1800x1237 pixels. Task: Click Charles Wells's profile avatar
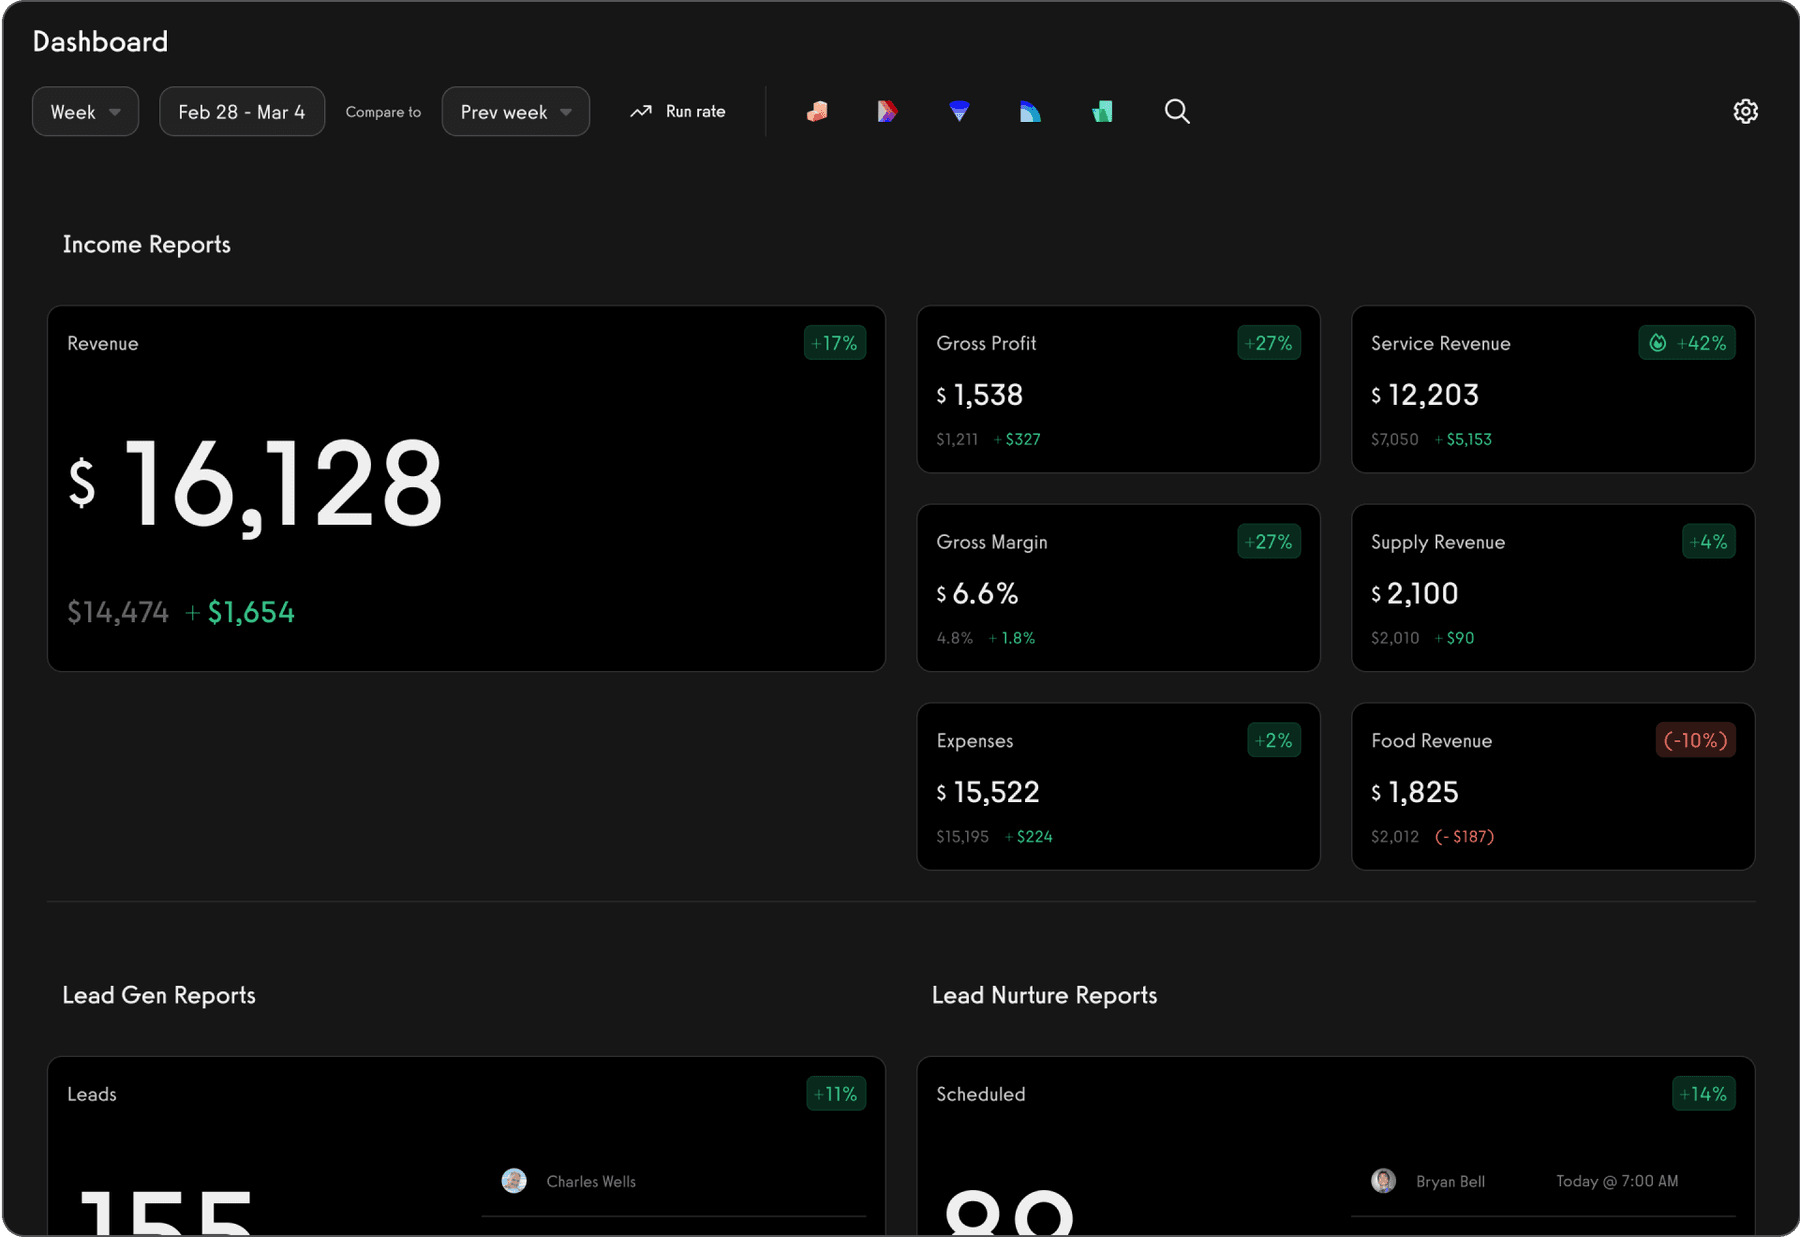(x=514, y=1181)
